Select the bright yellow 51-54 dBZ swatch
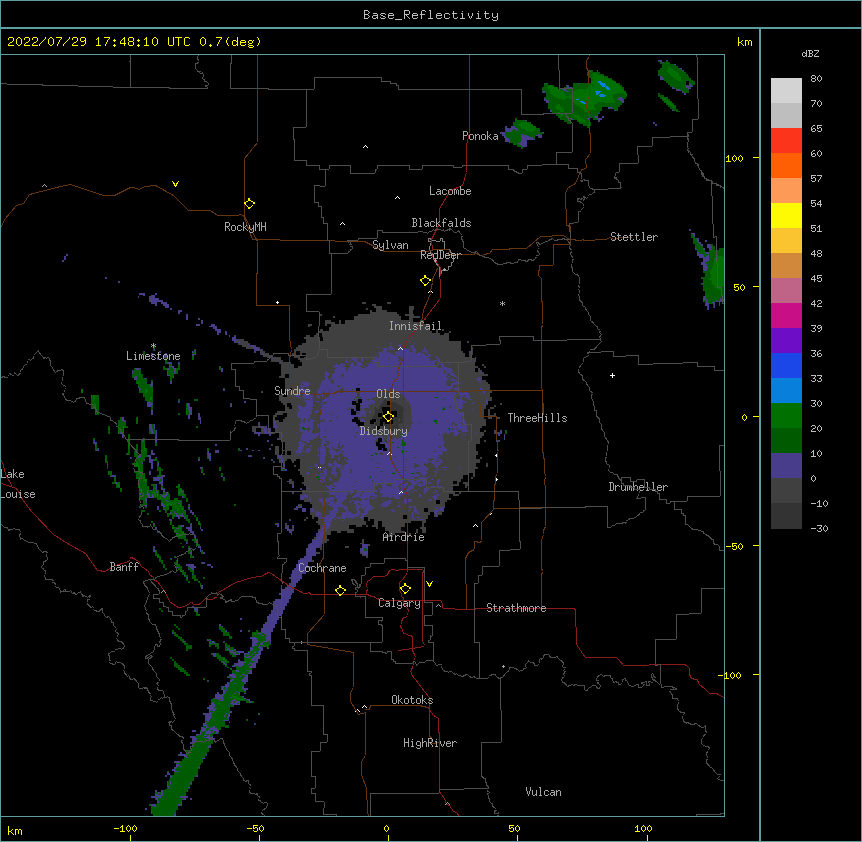The width and height of the screenshot is (862, 842). coord(786,215)
